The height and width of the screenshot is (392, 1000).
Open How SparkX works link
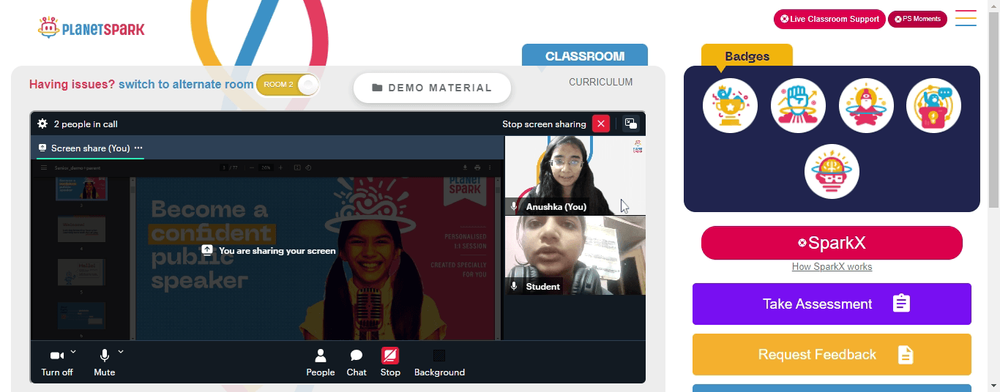(x=832, y=267)
